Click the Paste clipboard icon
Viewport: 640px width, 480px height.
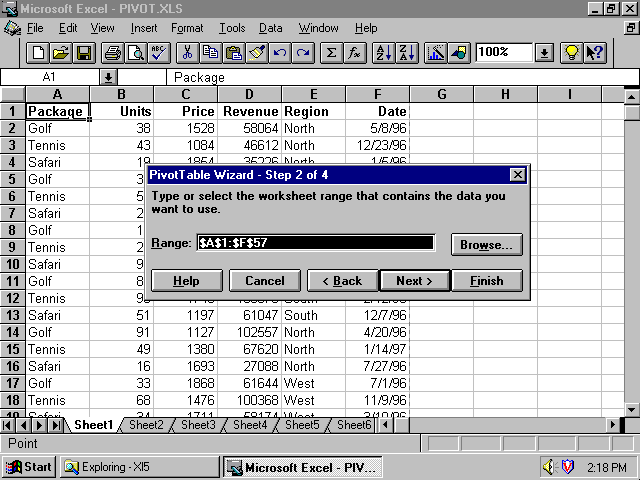point(234,53)
